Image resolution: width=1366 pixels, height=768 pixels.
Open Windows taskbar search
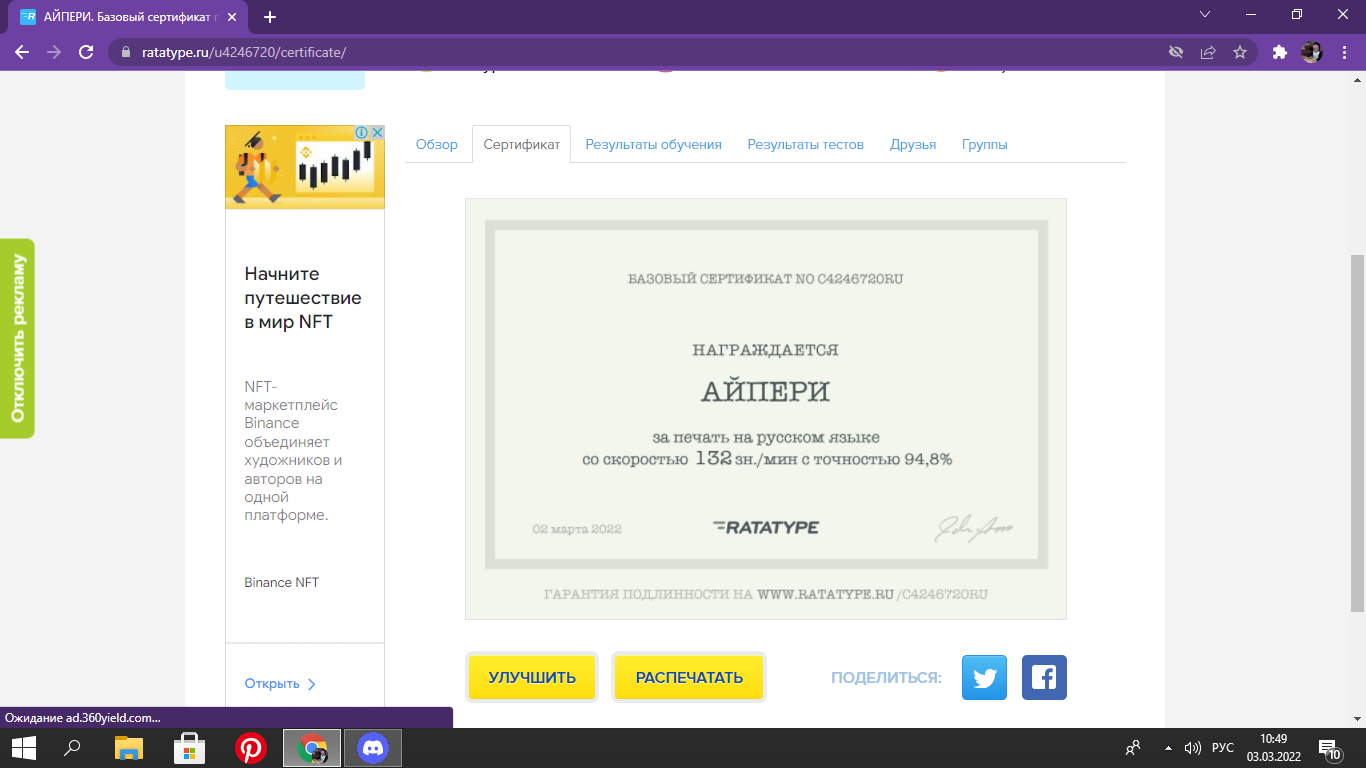[72, 748]
